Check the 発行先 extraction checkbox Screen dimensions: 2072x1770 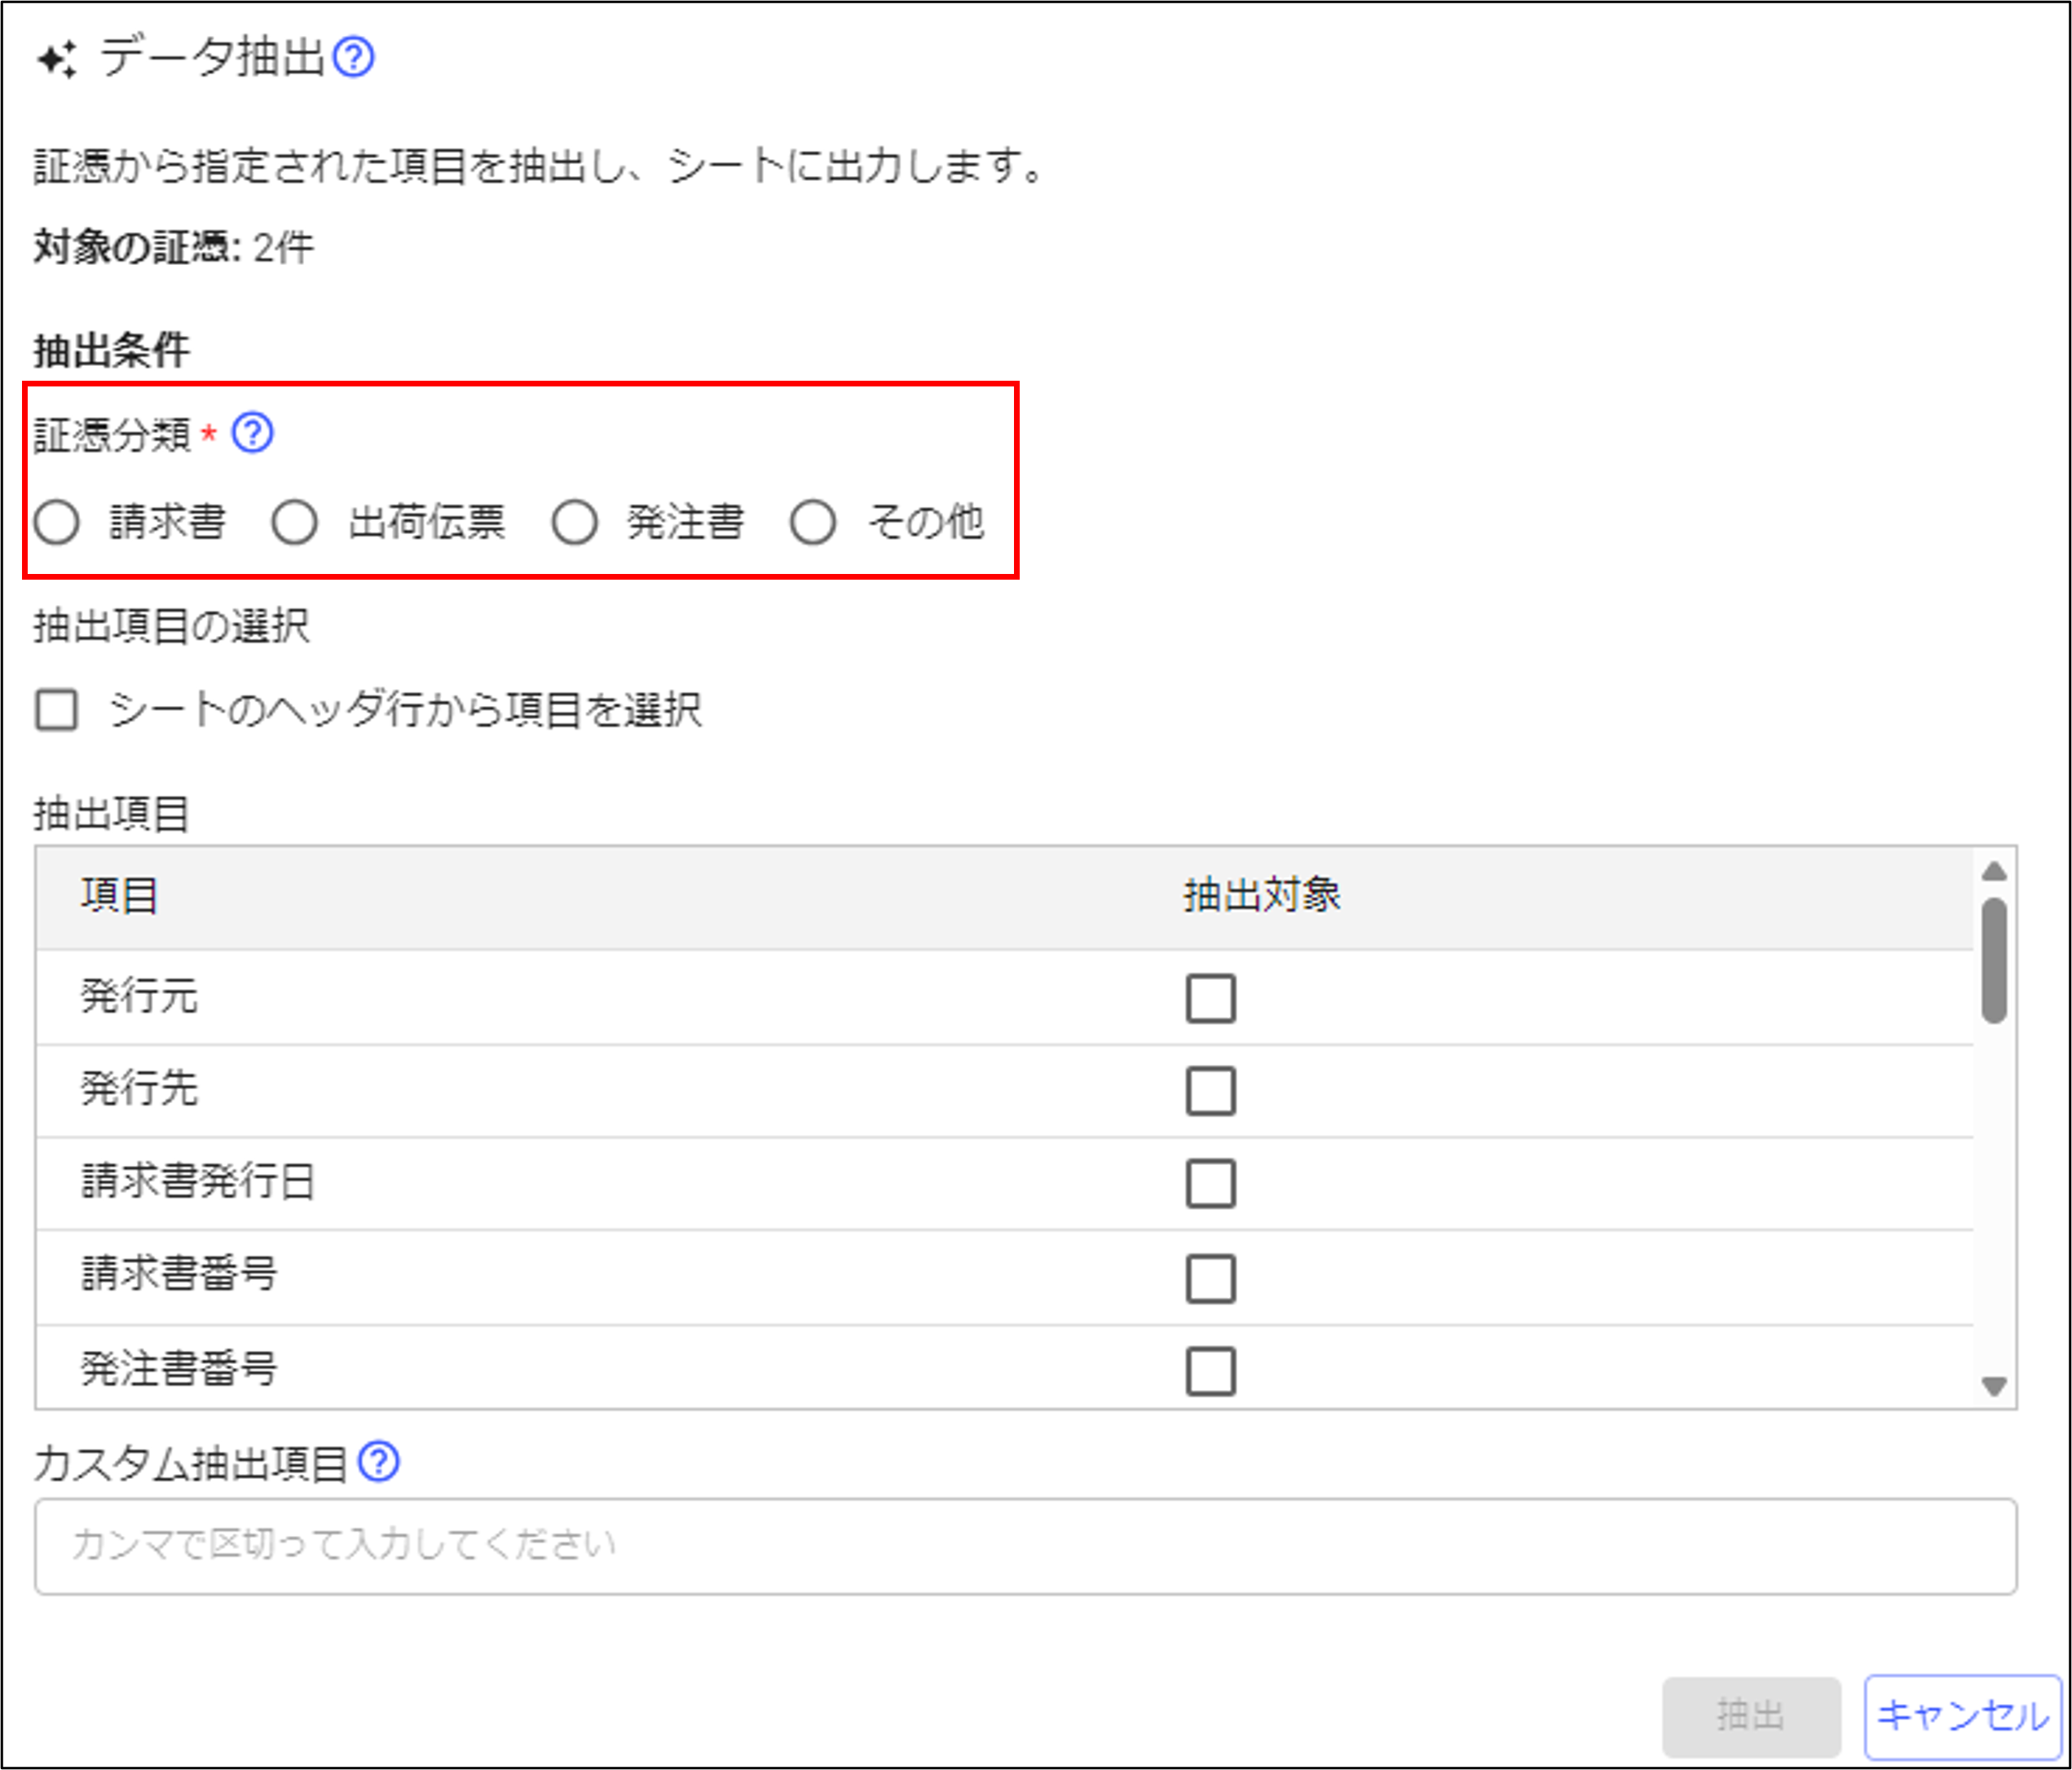[x=1210, y=1090]
